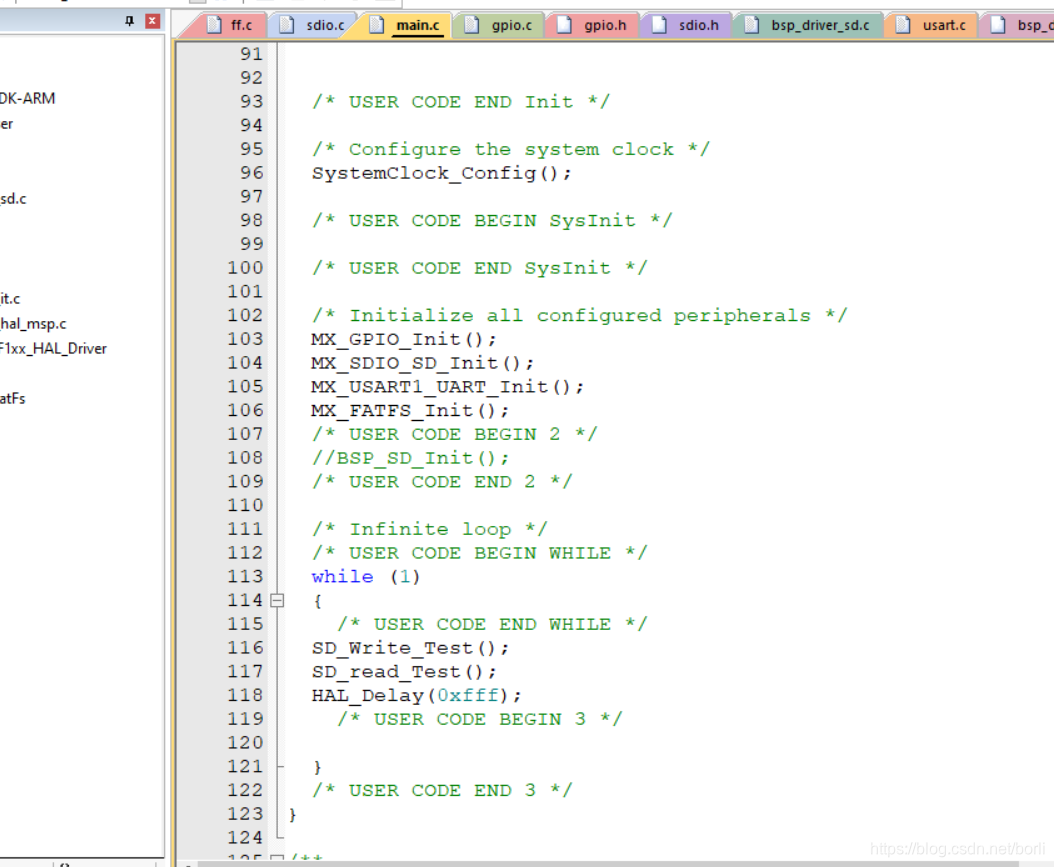Click on MX_SDIO_SD_Init() call
The height and width of the screenshot is (867, 1054).
point(423,364)
